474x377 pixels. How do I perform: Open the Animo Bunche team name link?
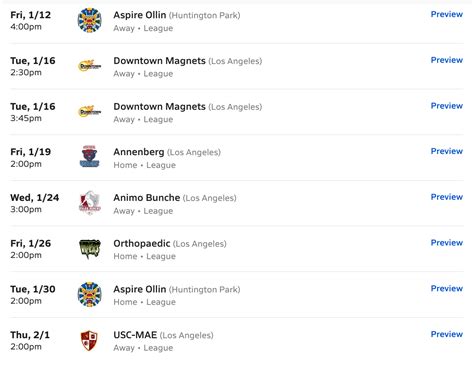[147, 198]
